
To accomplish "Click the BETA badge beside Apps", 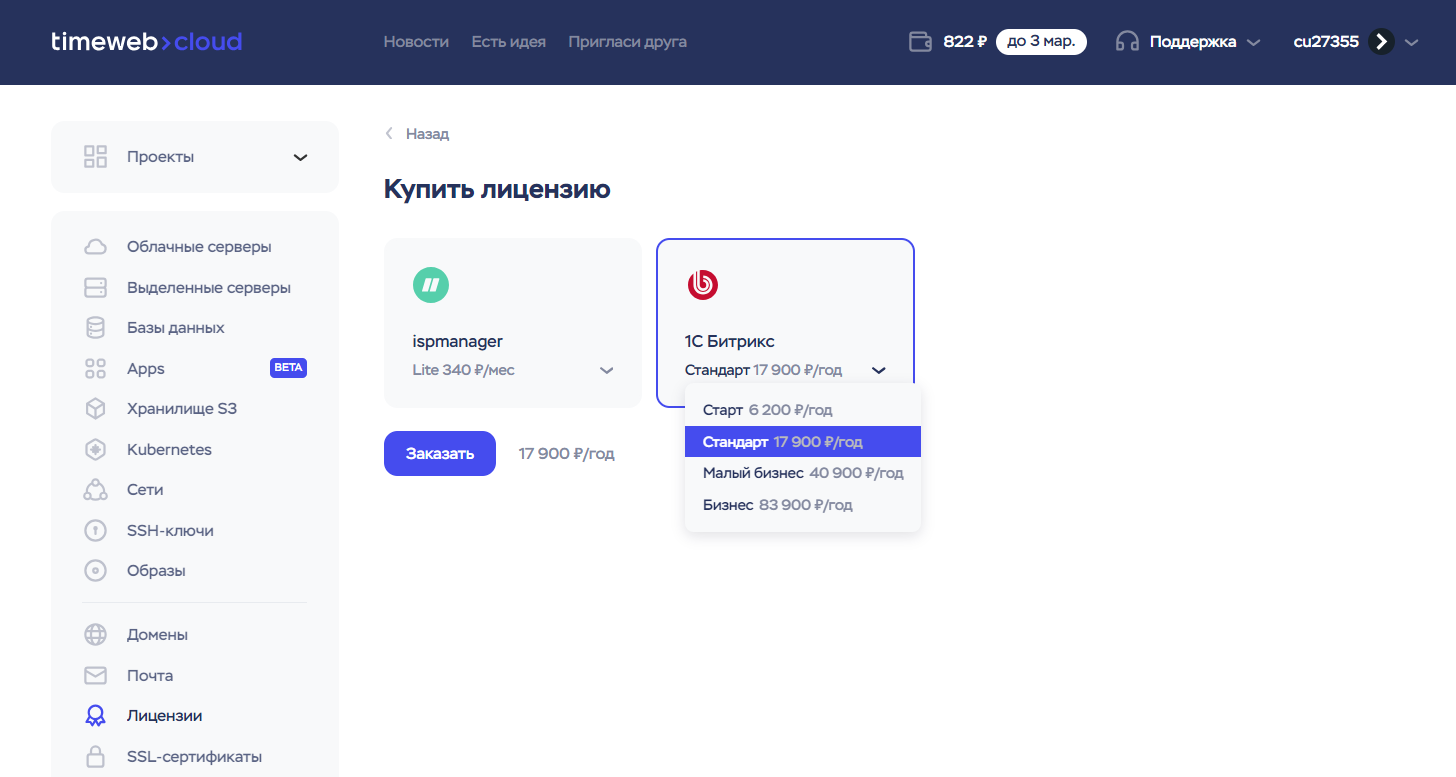I will [x=288, y=368].
